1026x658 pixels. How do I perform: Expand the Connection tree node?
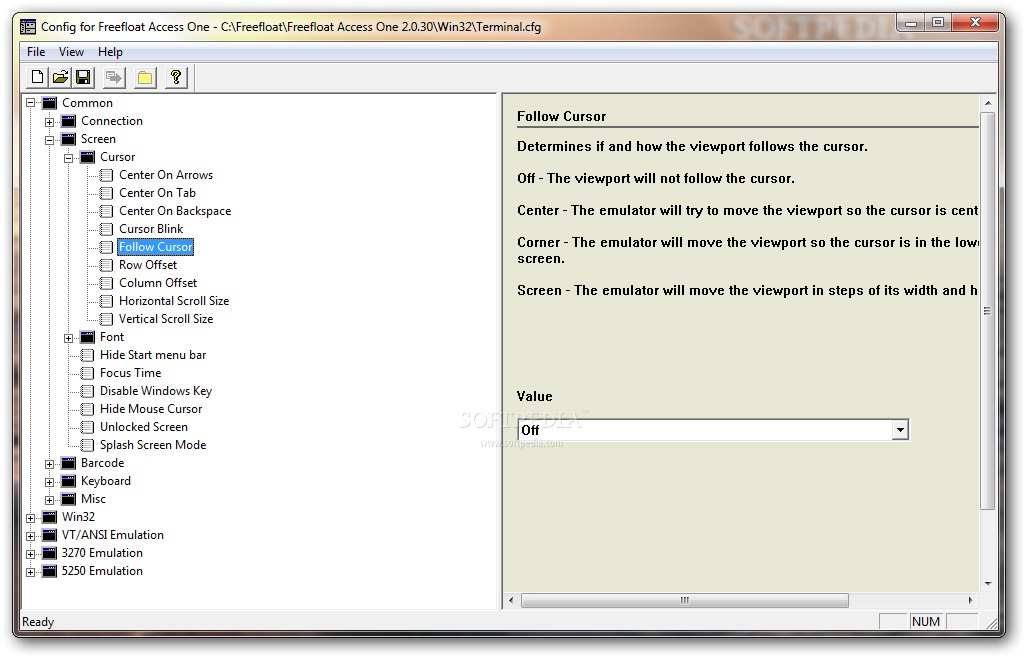[x=50, y=122]
